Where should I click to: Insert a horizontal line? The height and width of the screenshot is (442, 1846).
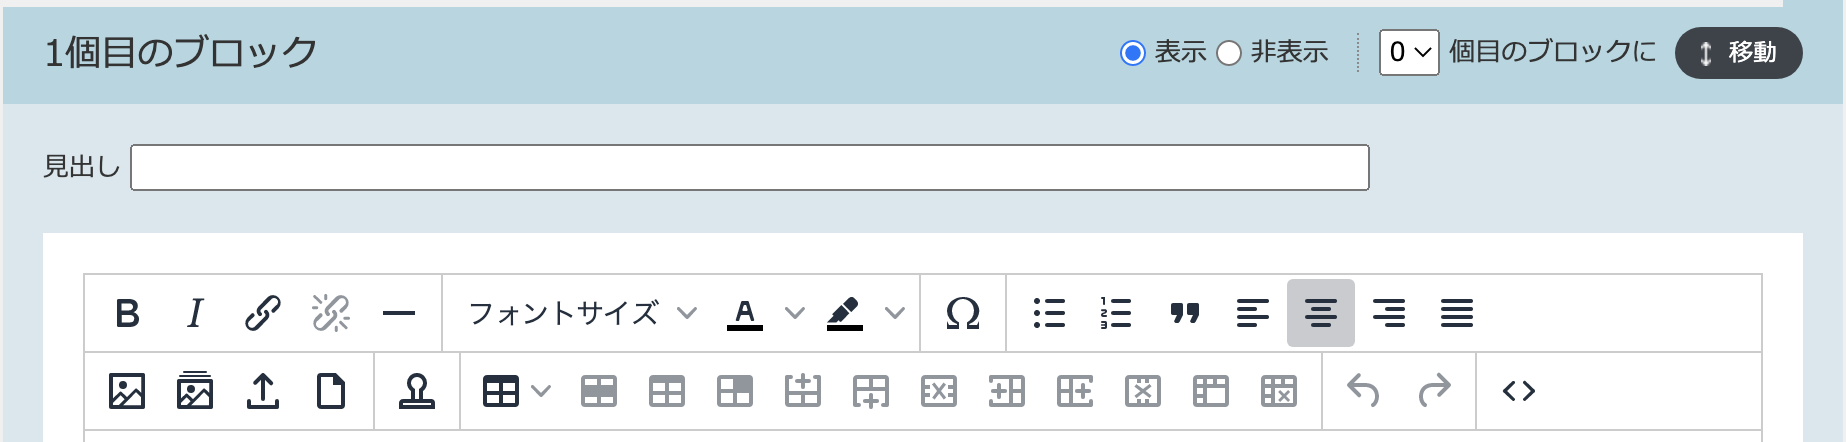click(398, 314)
